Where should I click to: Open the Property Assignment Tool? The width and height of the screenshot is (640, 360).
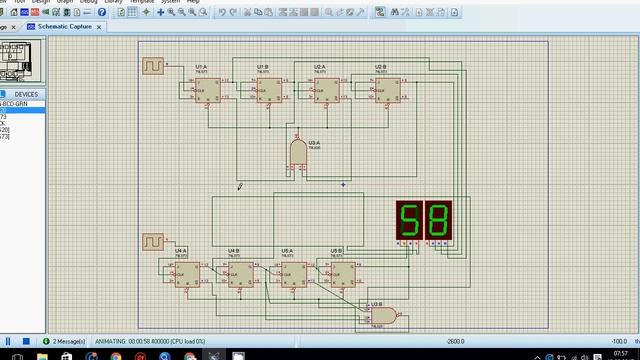click(405, 12)
